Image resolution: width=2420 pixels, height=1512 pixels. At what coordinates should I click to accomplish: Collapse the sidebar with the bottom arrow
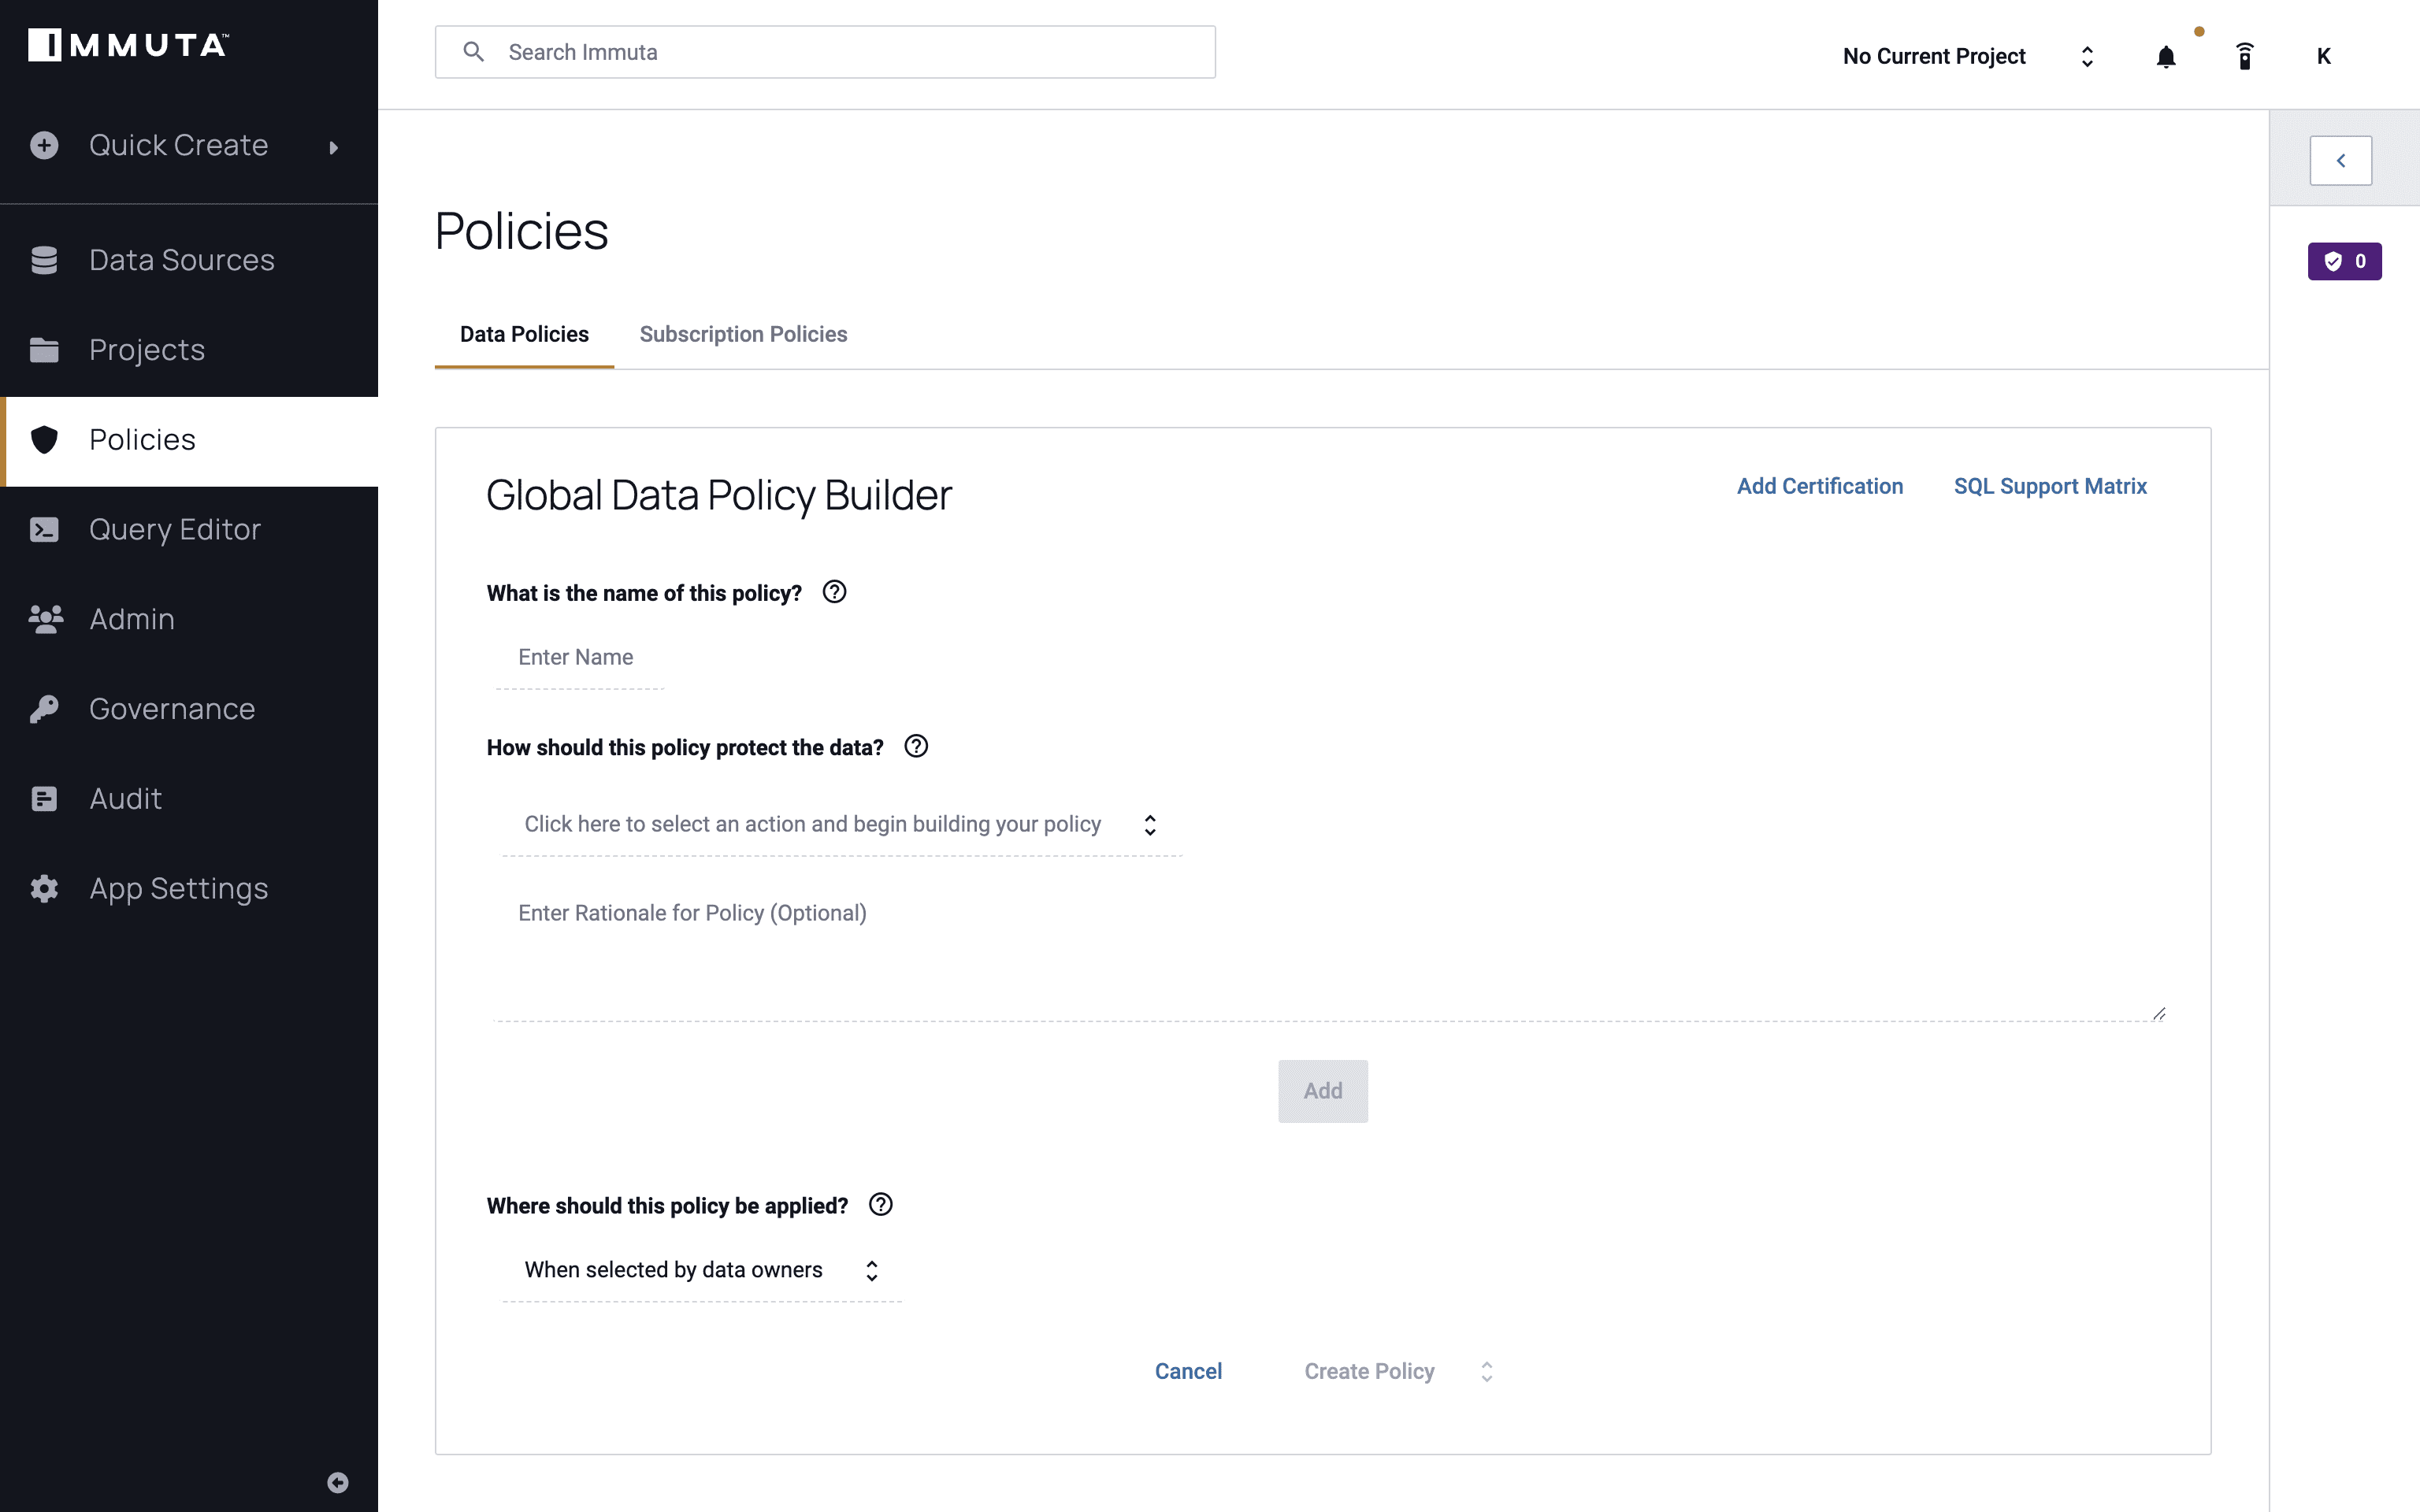pyautogui.click(x=338, y=1482)
